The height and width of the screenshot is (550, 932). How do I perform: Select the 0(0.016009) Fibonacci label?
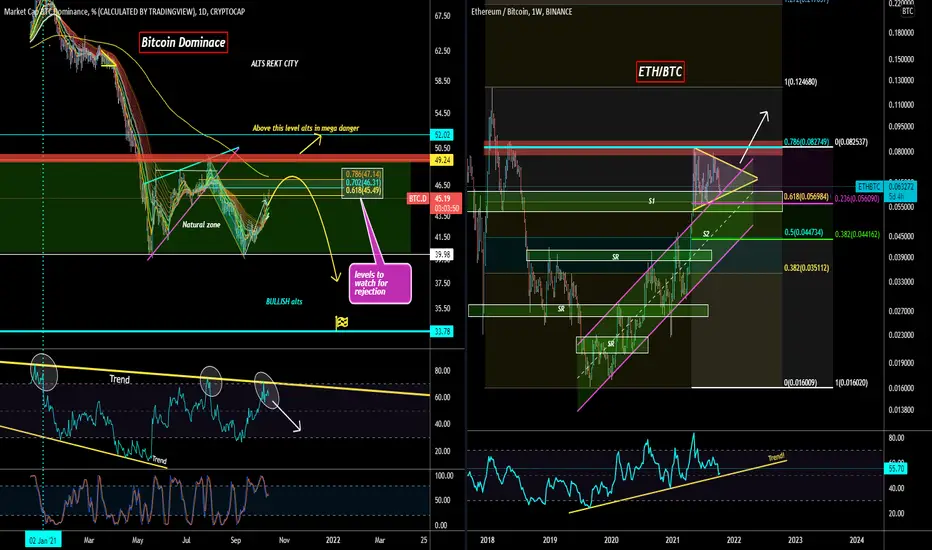pyautogui.click(x=800, y=382)
